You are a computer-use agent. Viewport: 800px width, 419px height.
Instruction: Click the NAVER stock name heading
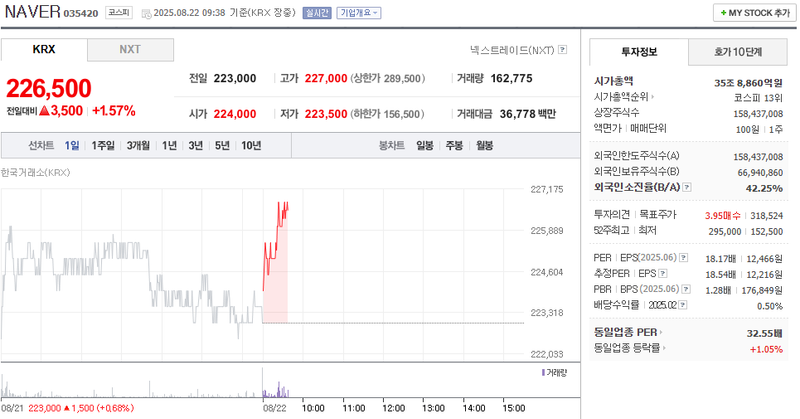pyautogui.click(x=33, y=12)
